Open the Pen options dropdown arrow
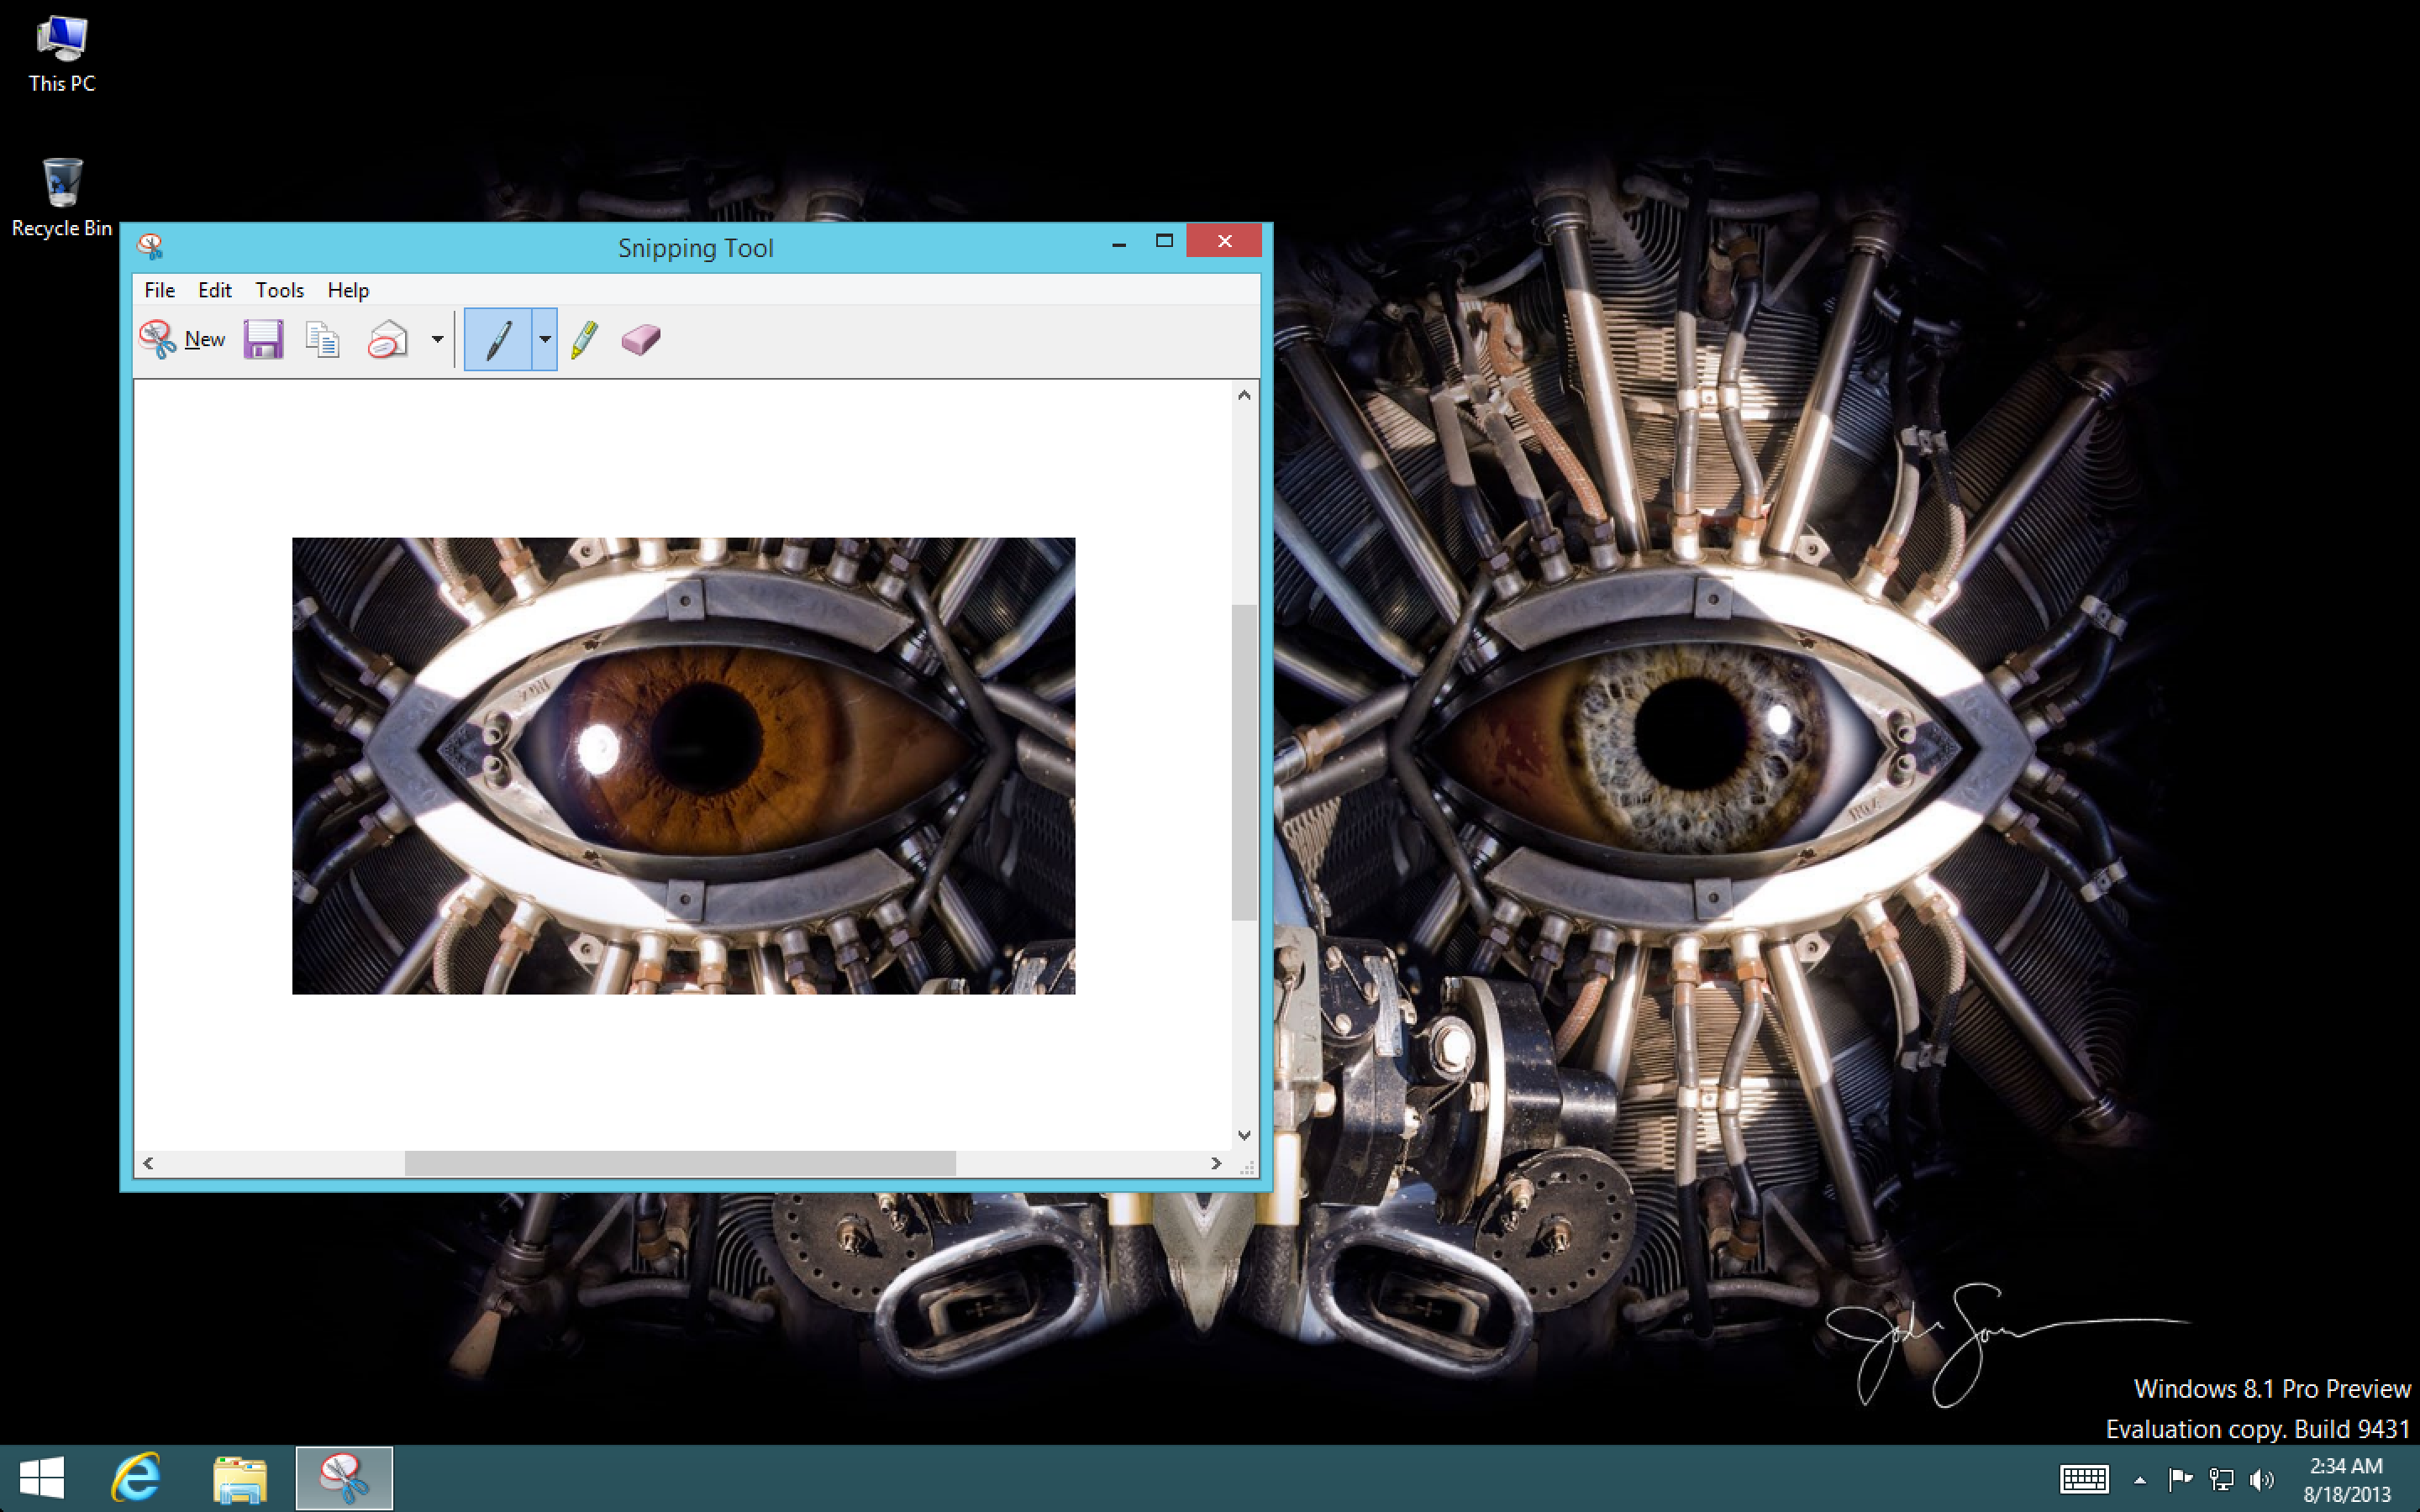2420x1512 pixels. [544, 339]
